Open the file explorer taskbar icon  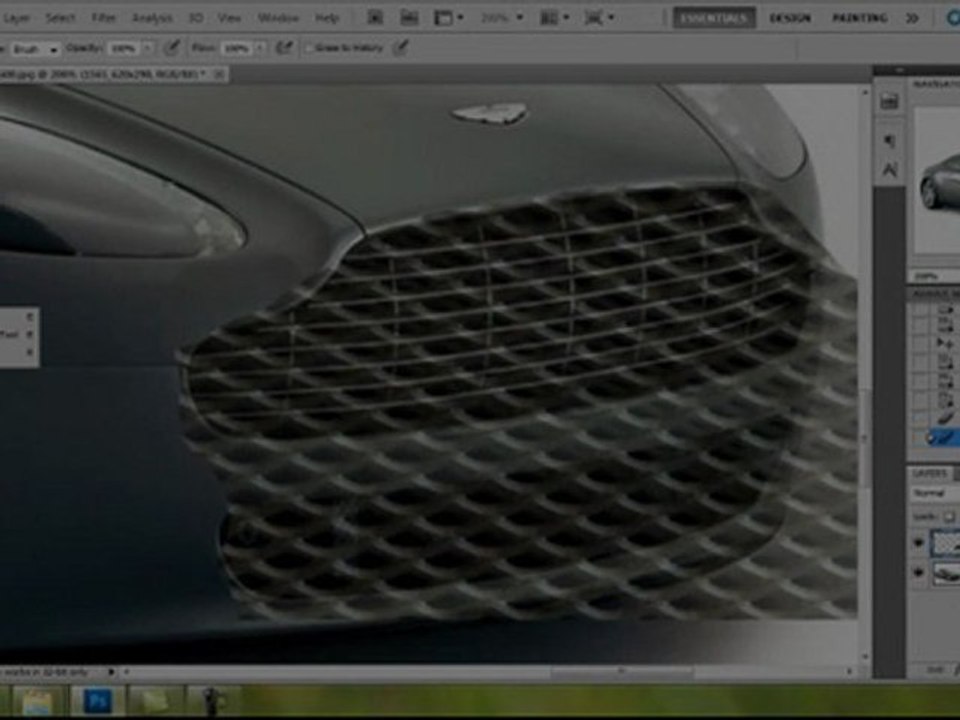click(39, 702)
